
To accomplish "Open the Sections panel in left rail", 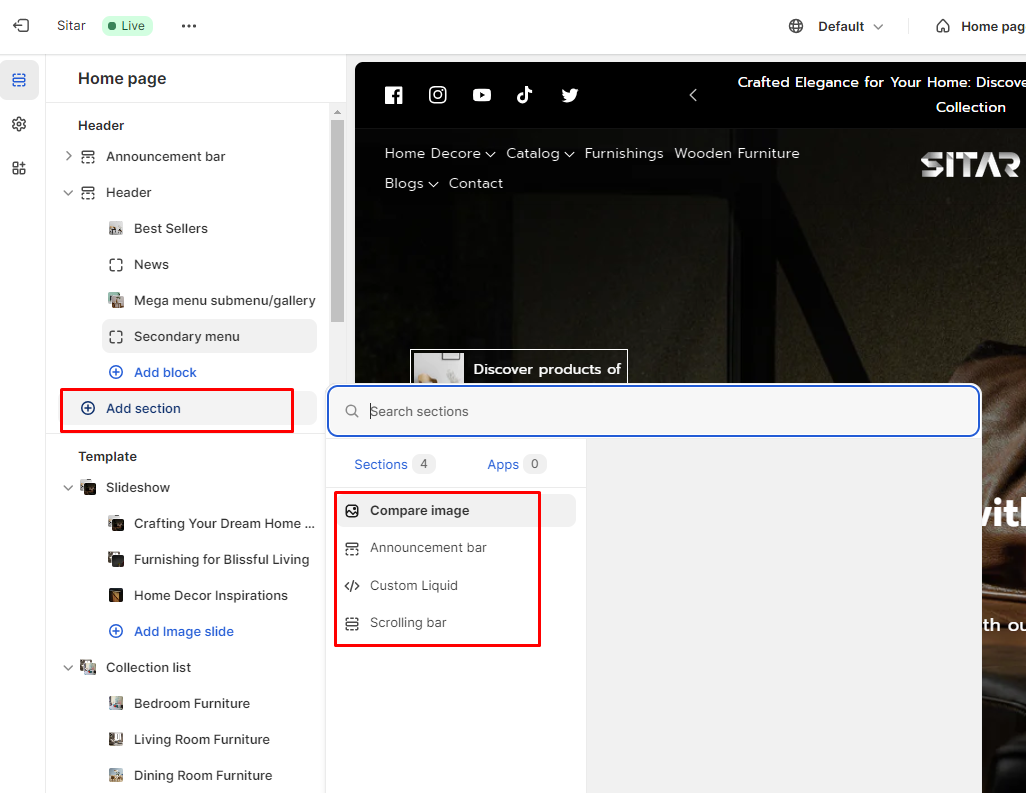I will point(19,80).
